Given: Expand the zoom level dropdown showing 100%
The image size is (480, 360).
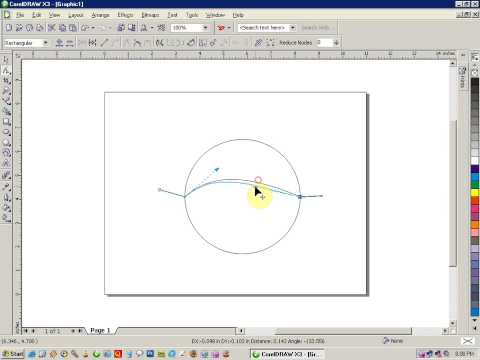Looking at the screenshot, I should click(205, 28).
